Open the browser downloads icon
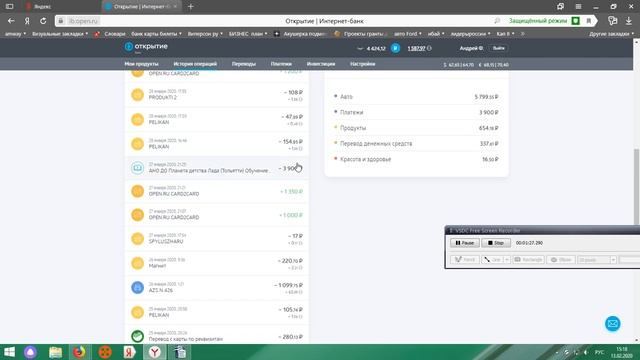This screenshot has width=640, height=360. tap(629, 21)
